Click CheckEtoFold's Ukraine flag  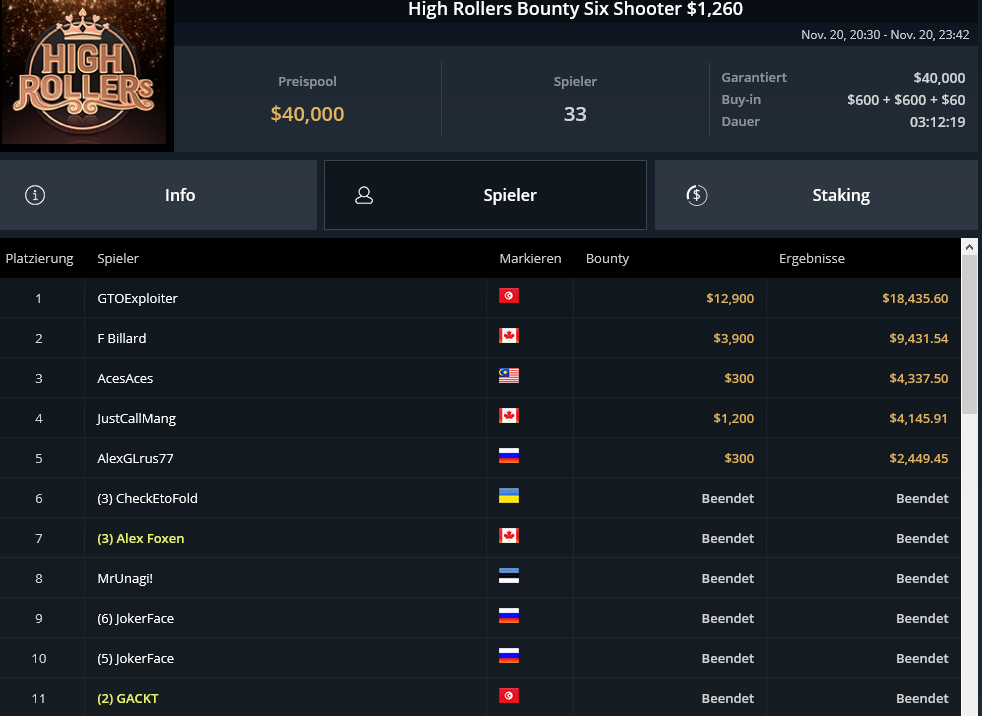tap(509, 496)
